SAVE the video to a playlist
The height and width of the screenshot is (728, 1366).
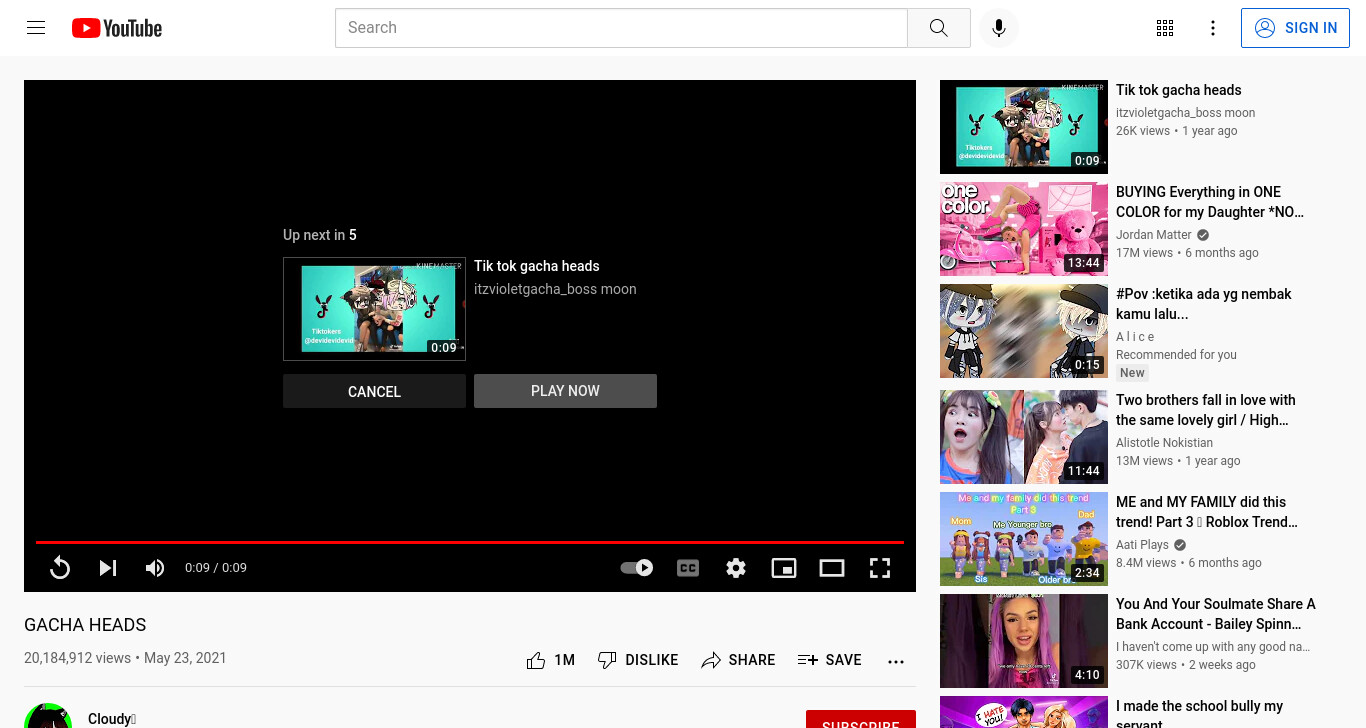click(830, 660)
